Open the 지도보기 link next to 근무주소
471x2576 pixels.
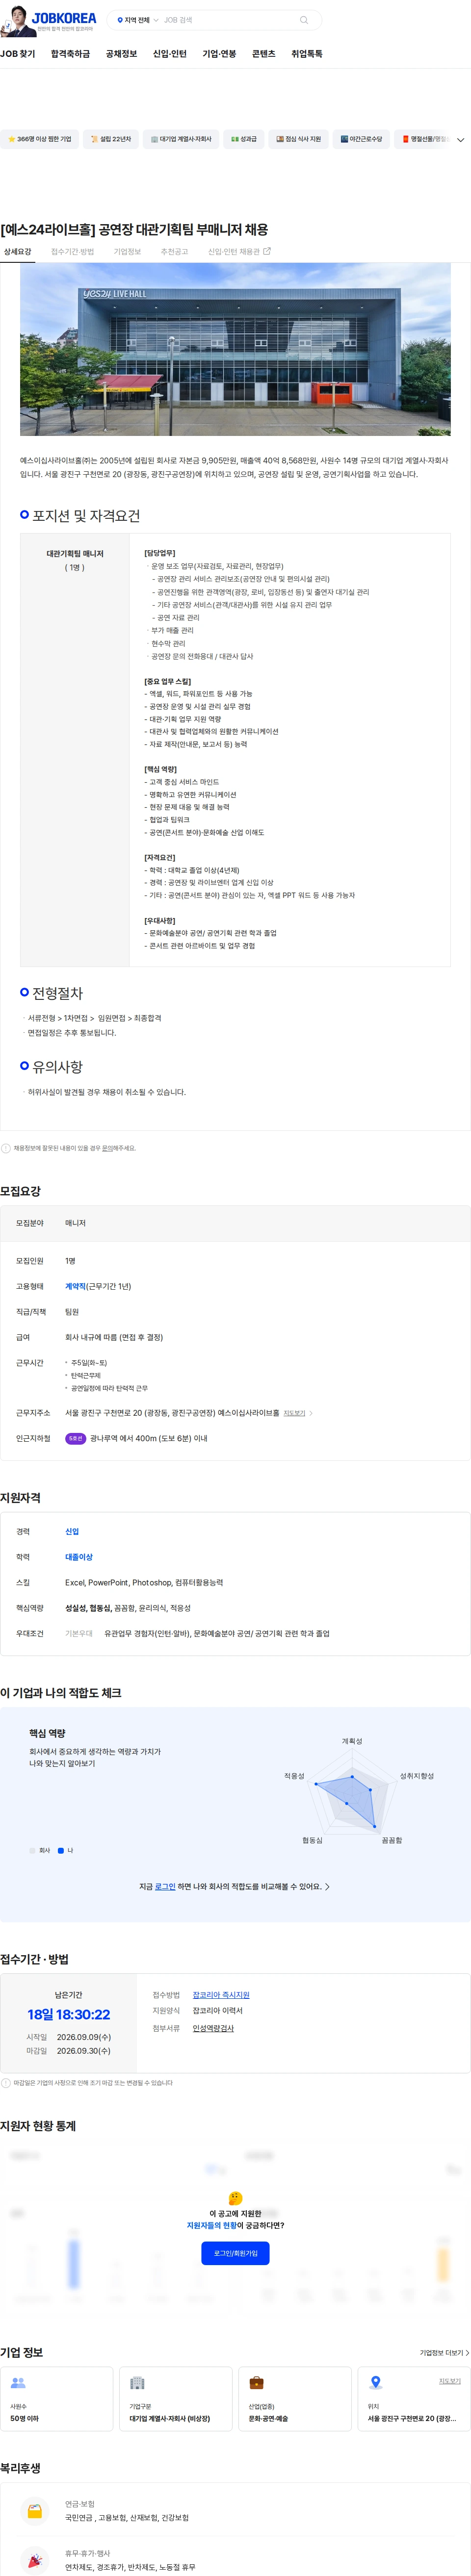pos(294,1413)
